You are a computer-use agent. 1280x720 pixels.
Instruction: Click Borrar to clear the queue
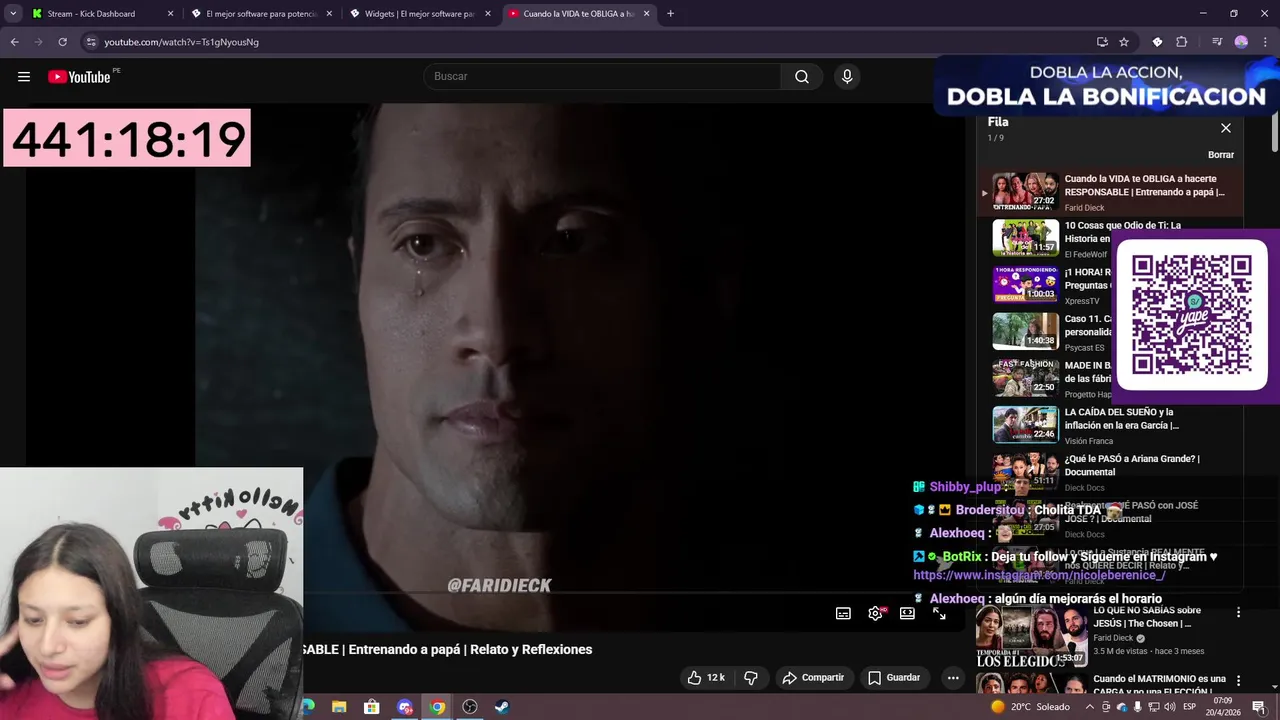click(1221, 155)
